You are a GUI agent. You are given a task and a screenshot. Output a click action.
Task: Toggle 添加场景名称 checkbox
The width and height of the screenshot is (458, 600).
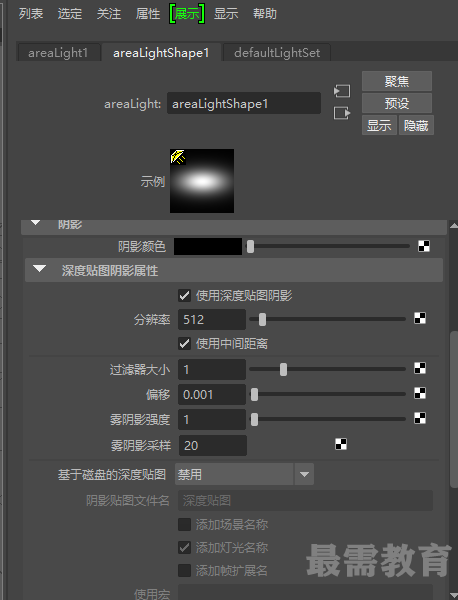pyautogui.click(x=184, y=524)
